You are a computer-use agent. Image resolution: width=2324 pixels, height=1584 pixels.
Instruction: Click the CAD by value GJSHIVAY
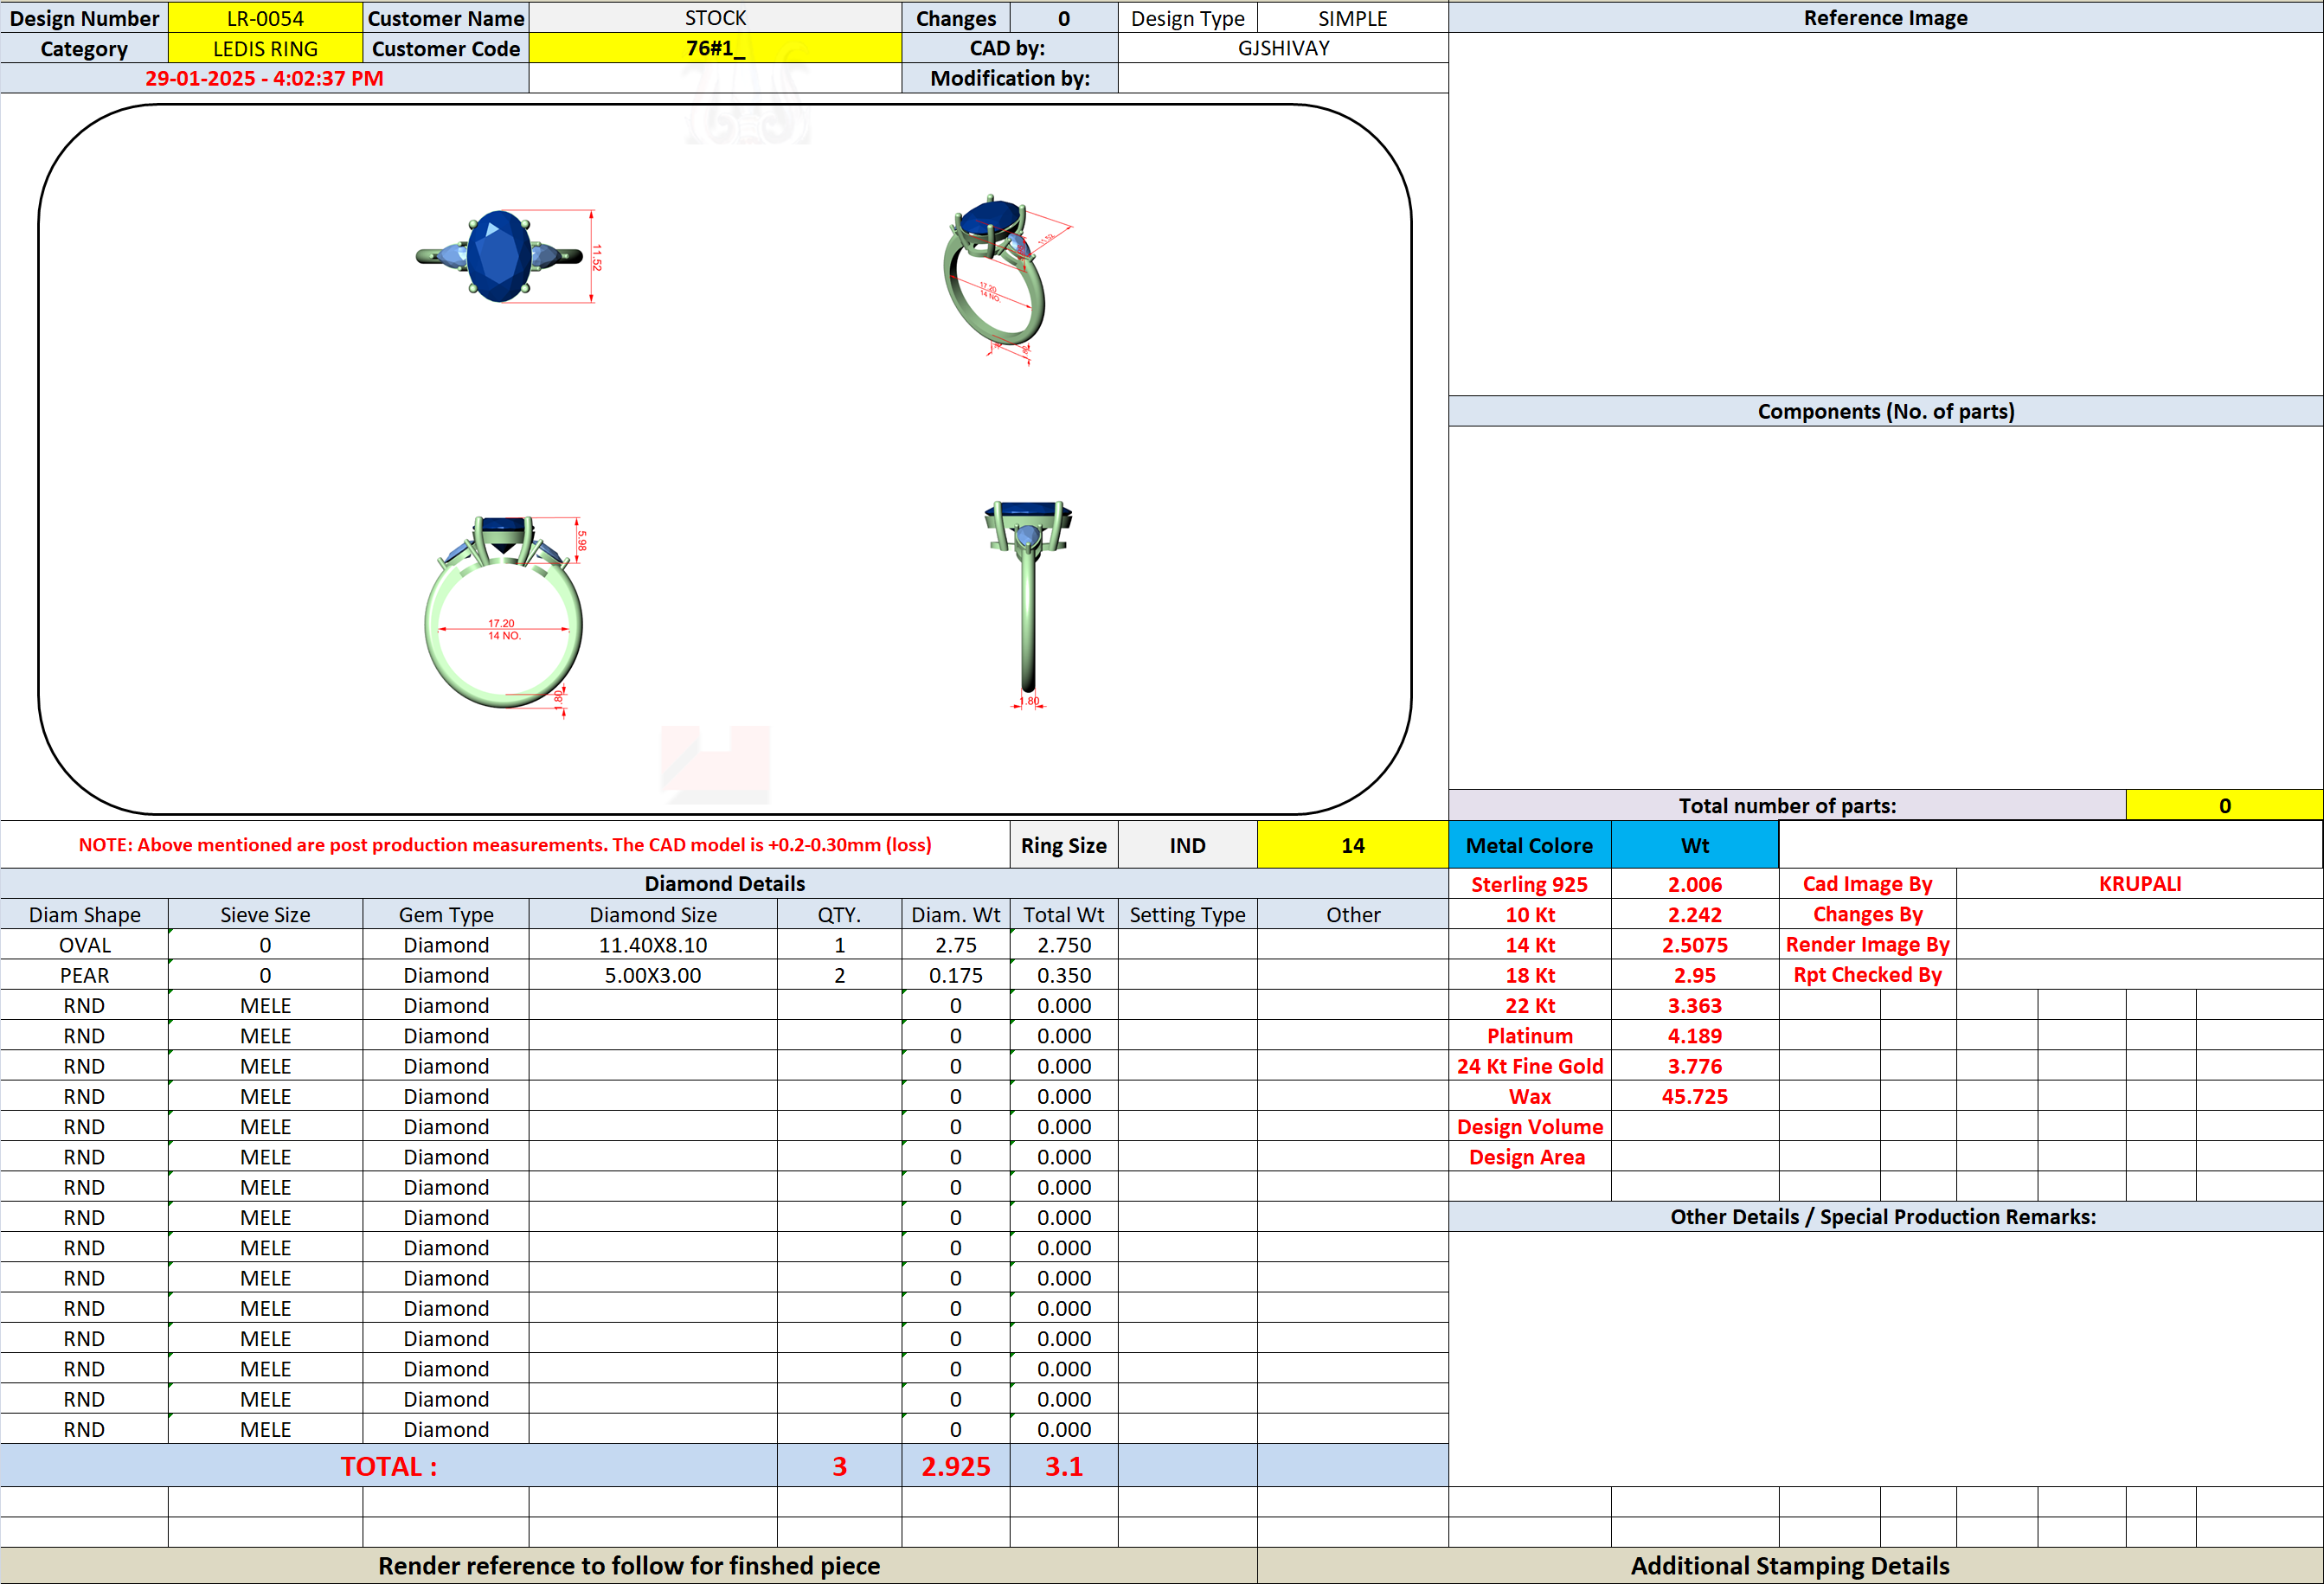(x=1283, y=48)
